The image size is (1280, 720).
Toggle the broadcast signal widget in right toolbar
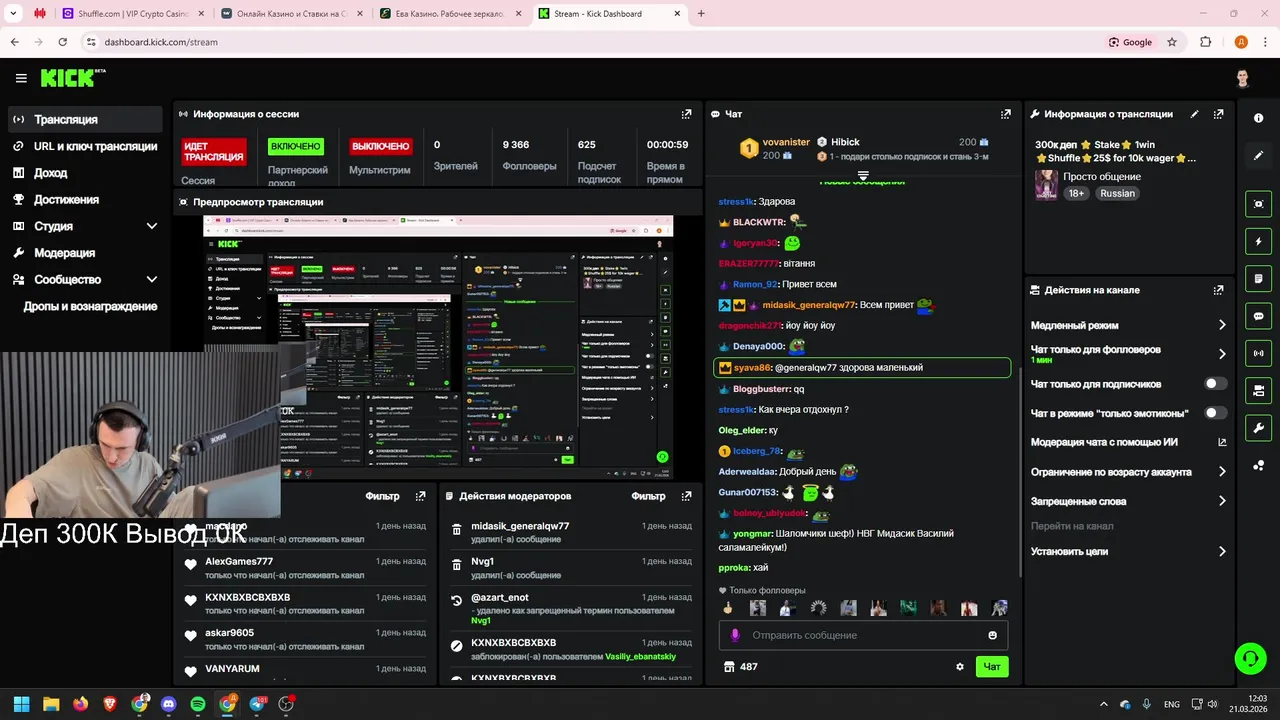tap(1258, 353)
